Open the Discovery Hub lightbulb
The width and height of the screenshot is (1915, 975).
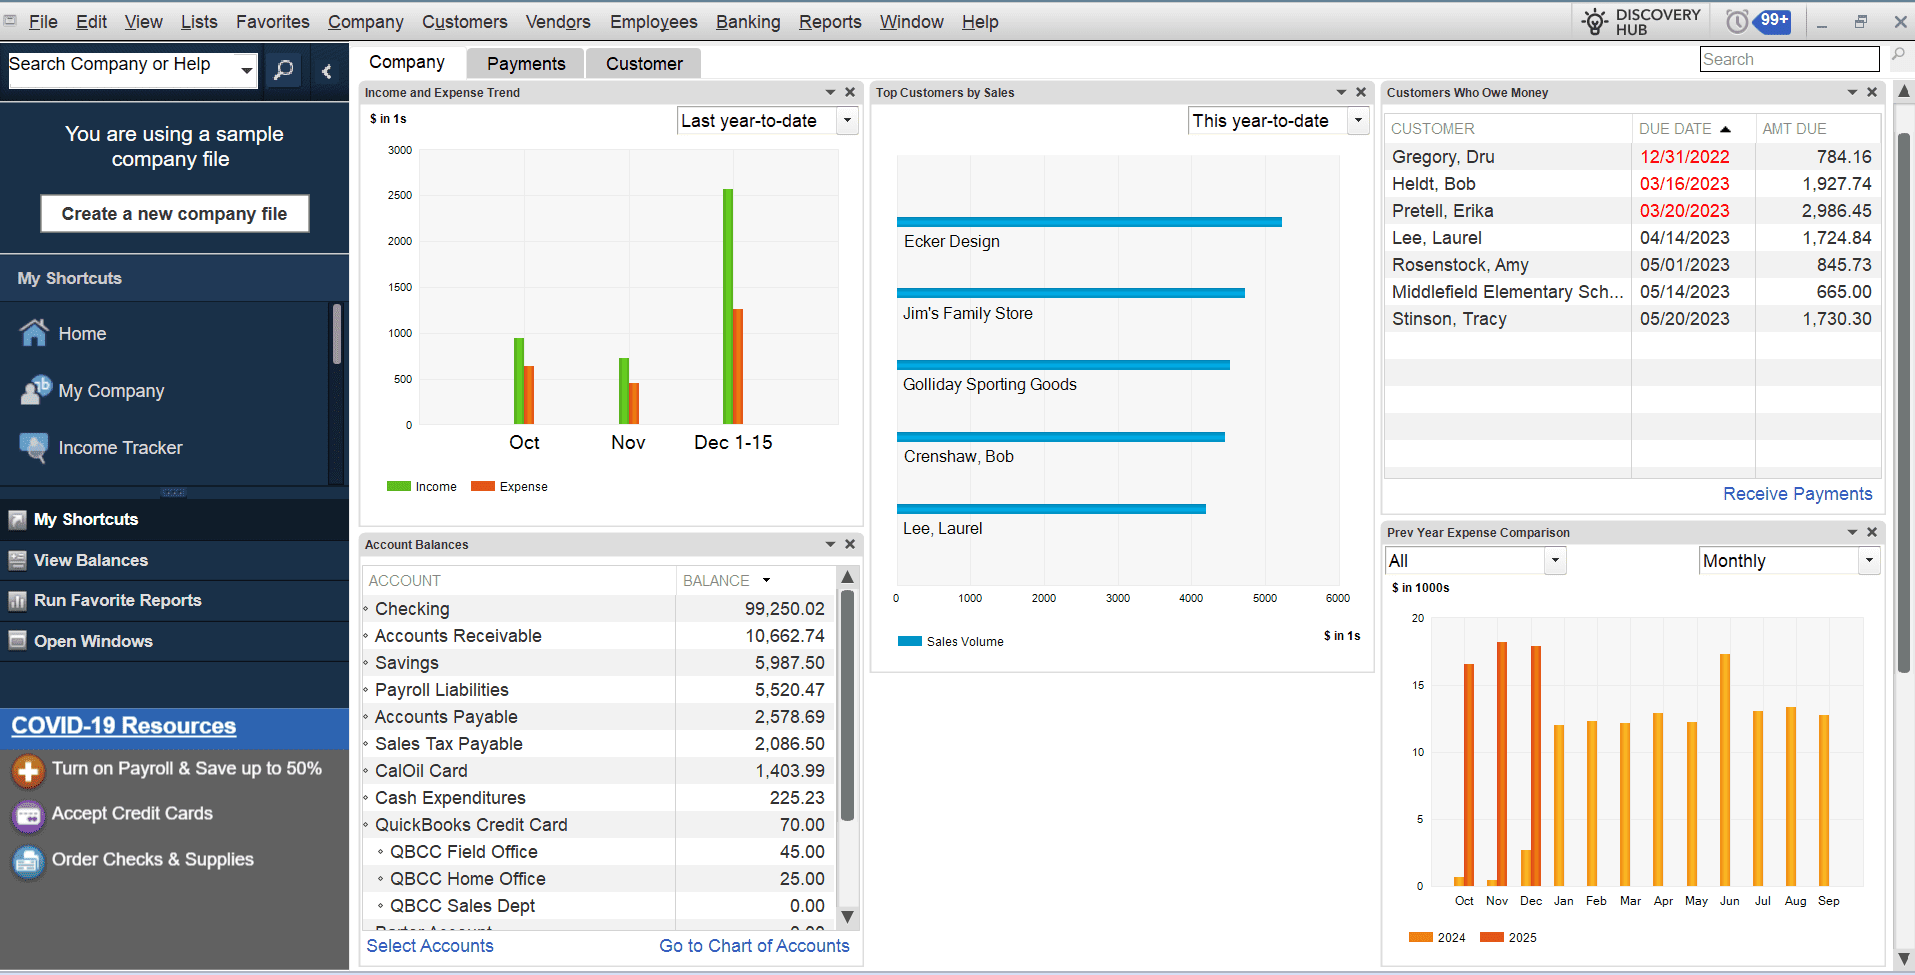[1594, 21]
